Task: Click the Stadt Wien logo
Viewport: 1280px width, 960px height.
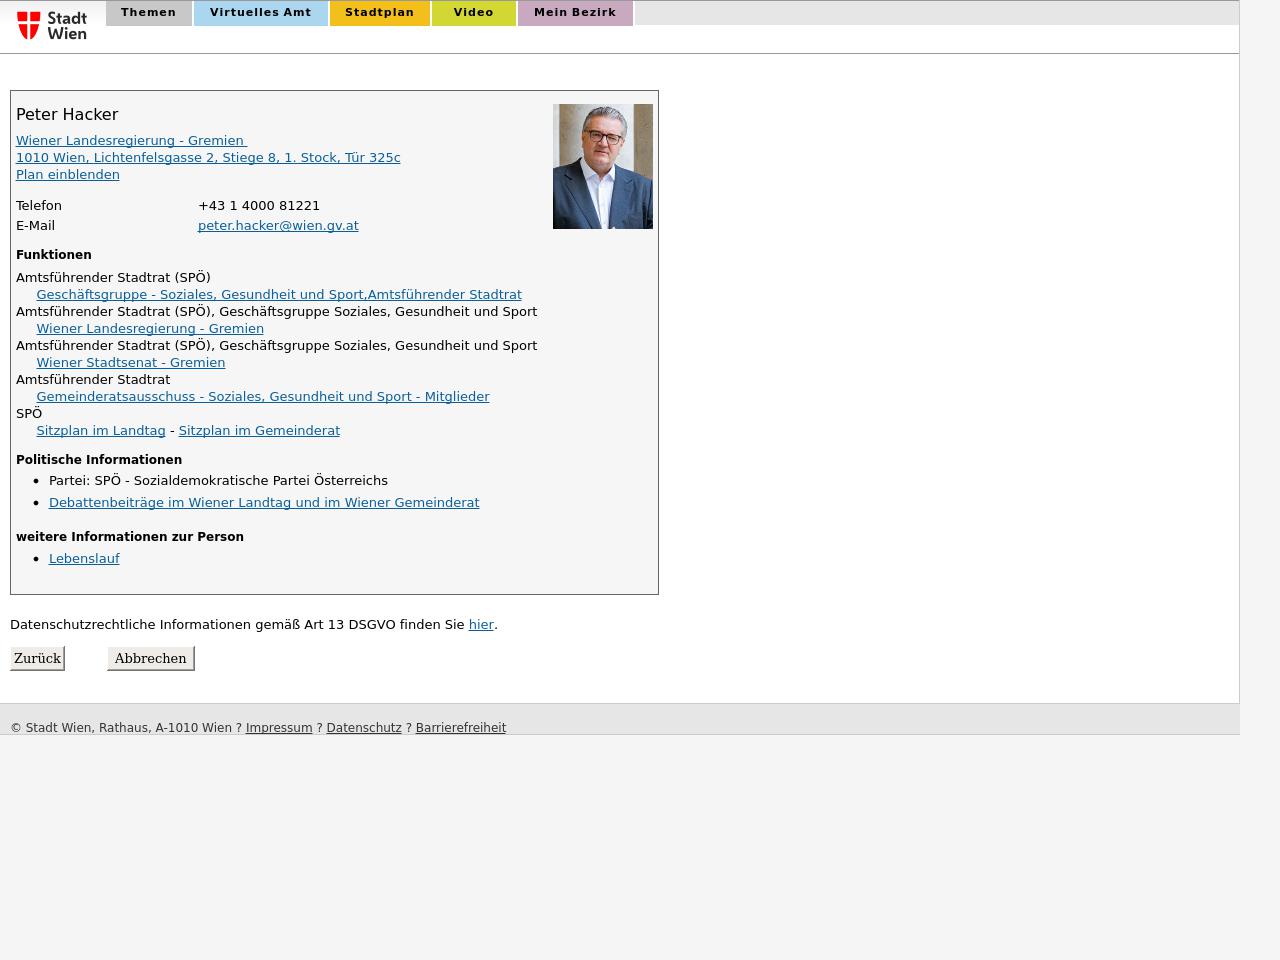Action: (x=52, y=25)
